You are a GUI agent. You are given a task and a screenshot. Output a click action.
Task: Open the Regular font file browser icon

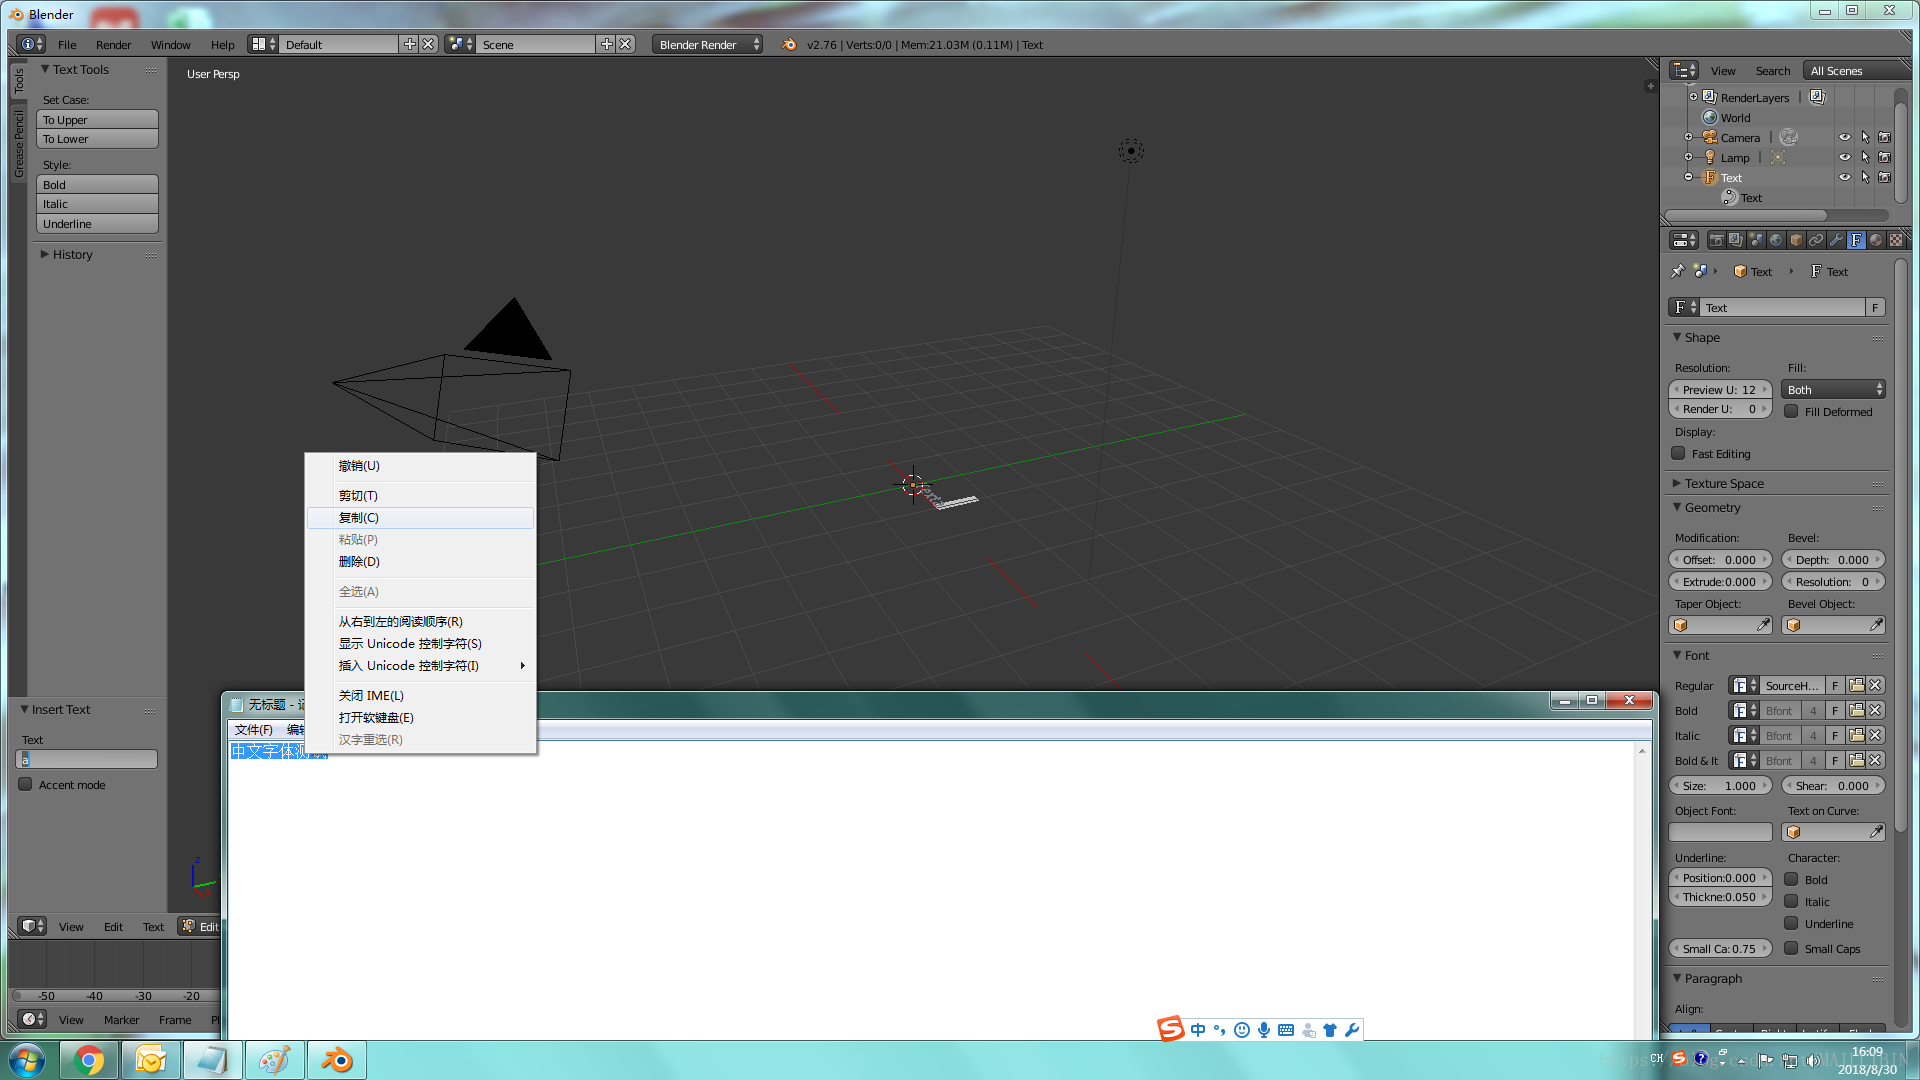tap(1856, 685)
